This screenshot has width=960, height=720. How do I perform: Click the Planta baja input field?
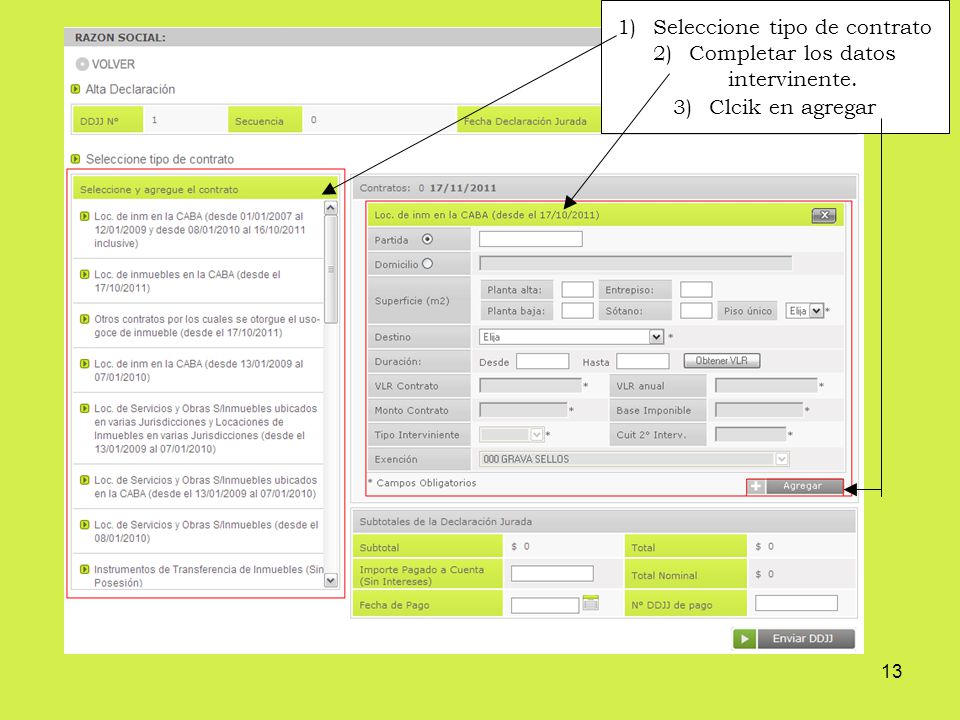pos(577,311)
